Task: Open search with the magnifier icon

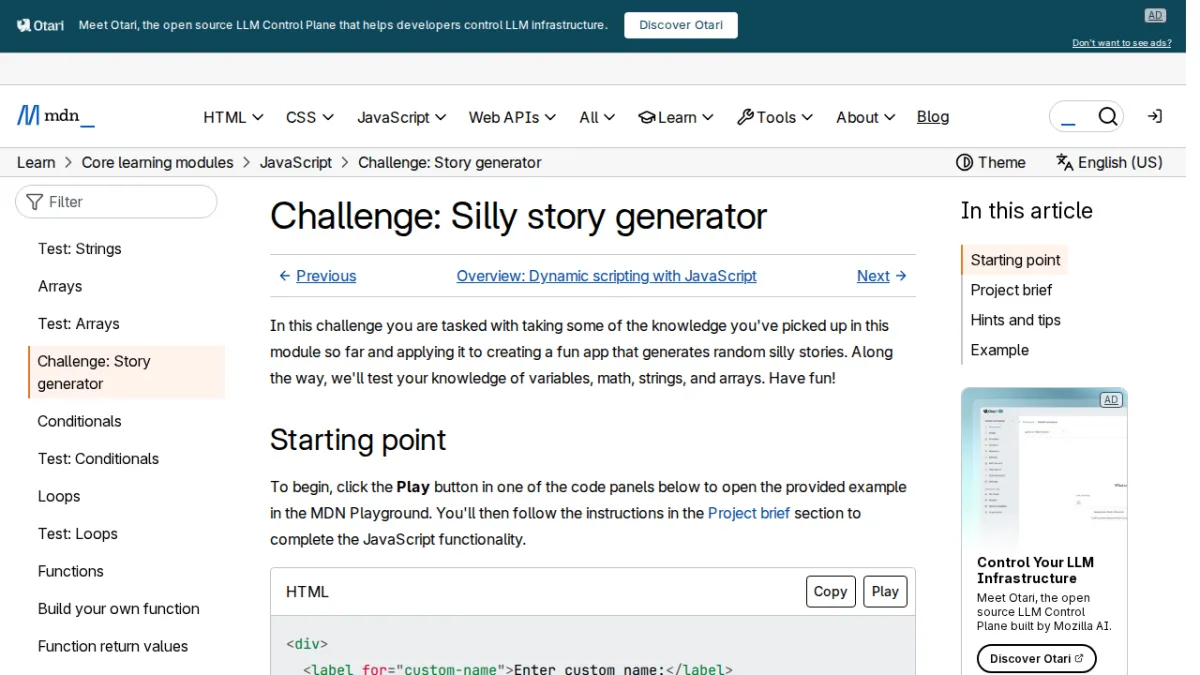Action: tap(1107, 117)
